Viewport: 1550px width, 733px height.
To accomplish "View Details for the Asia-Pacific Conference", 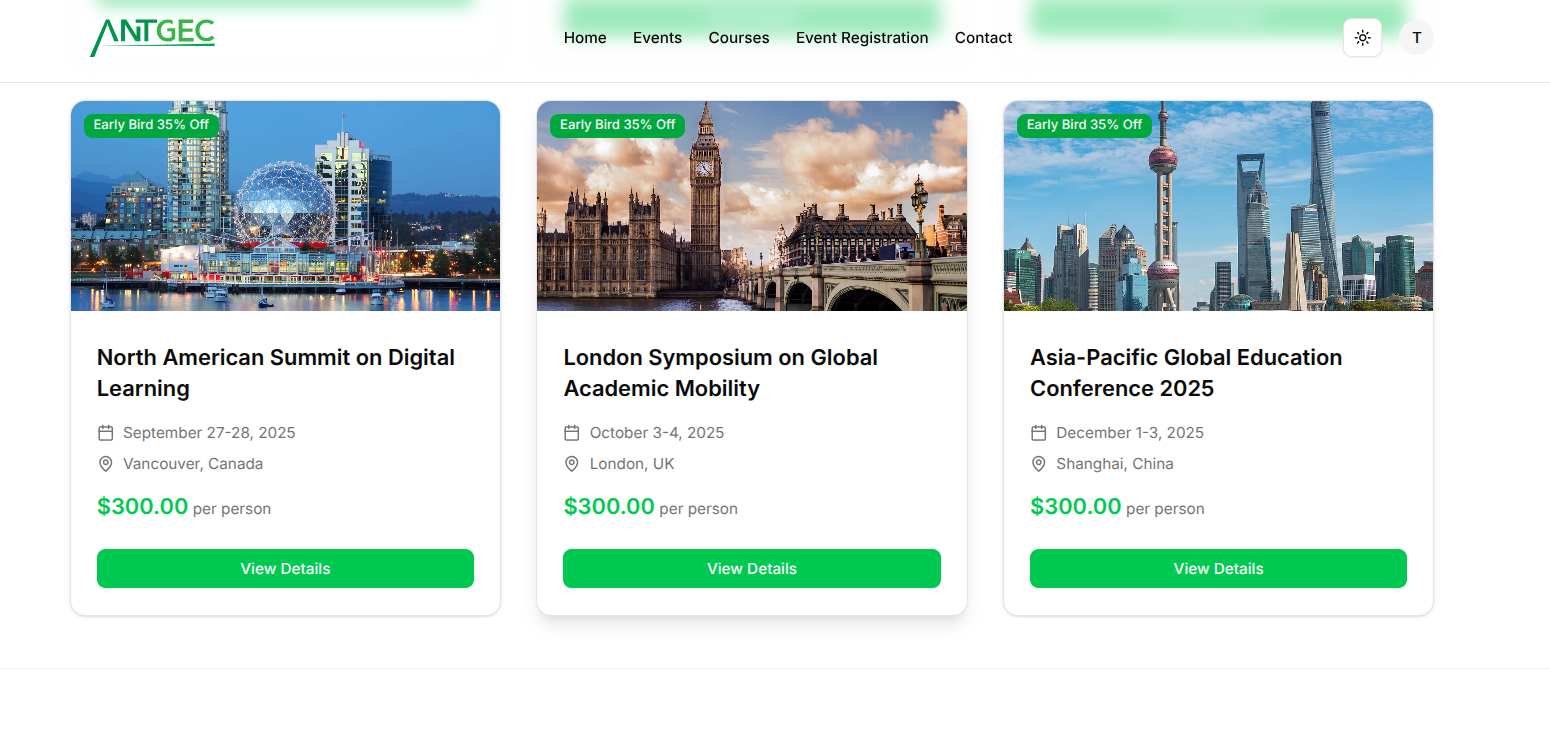I will pyautogui.click(x=1218, y=568).
